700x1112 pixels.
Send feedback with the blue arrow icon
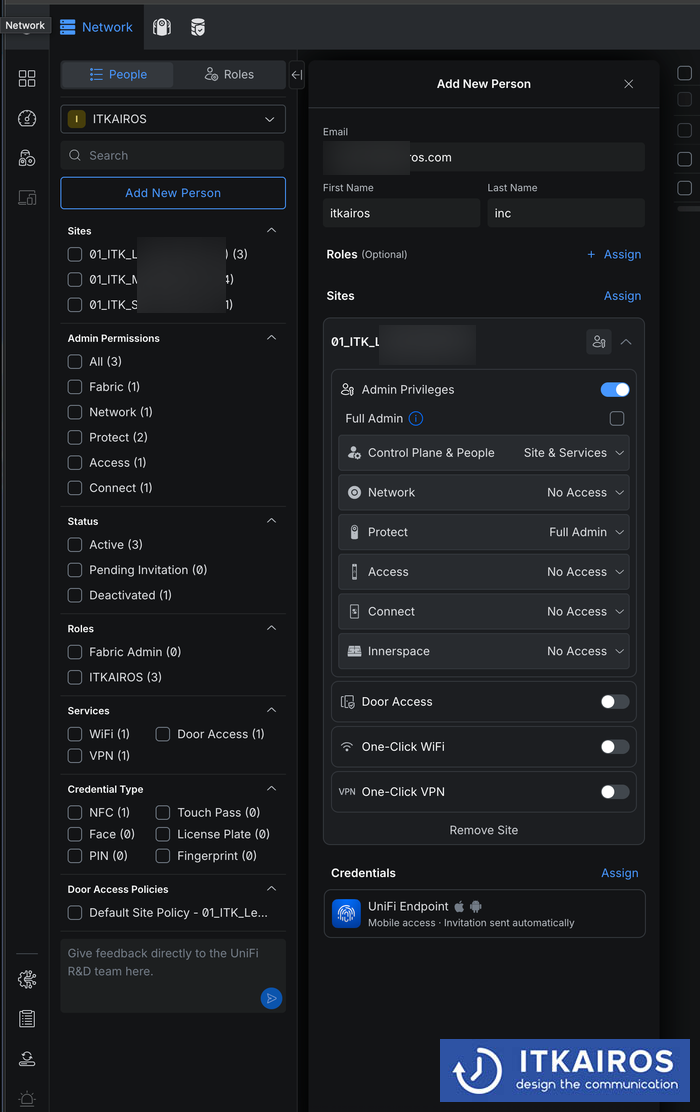tap(271, 999)
